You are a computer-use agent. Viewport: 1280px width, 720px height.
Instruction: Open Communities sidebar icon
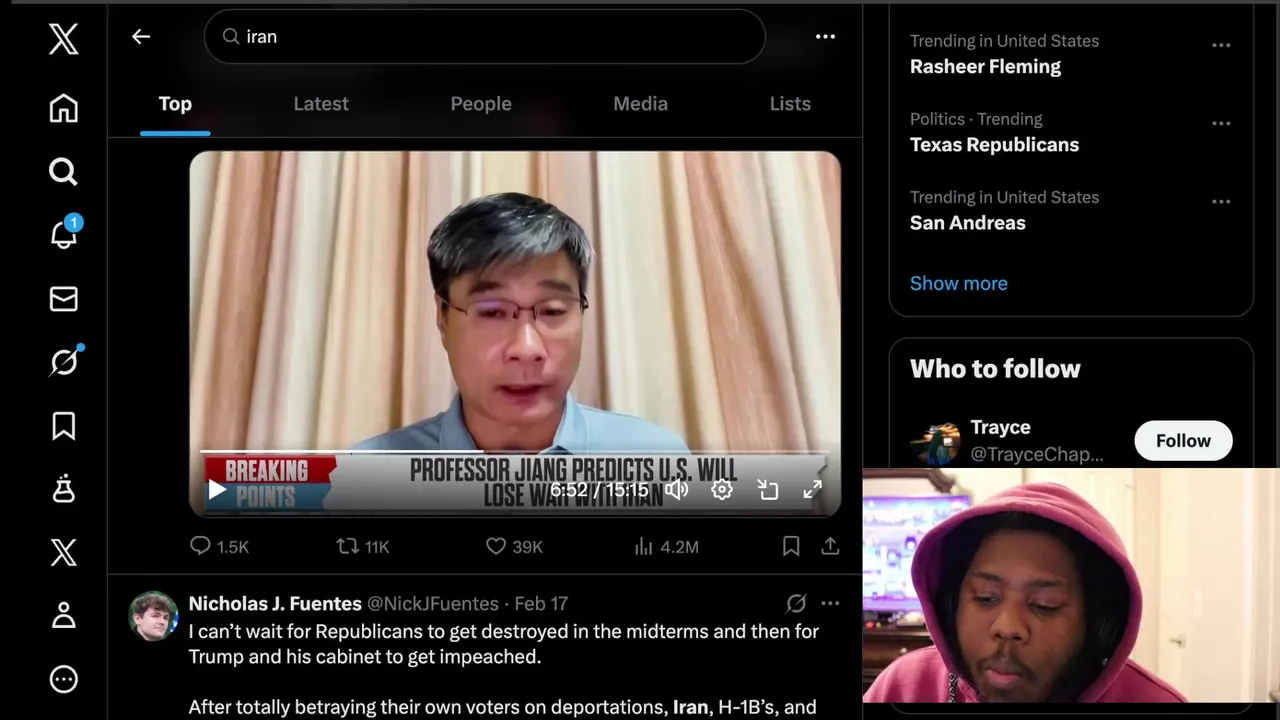pyautogui.click(x=63, y=489)
